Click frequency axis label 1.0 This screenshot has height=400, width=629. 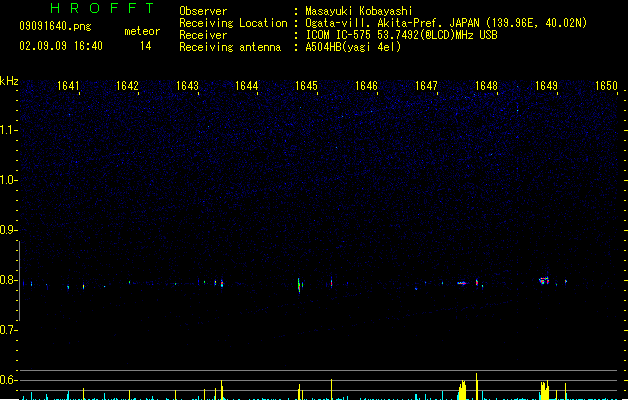coord(8,180)
